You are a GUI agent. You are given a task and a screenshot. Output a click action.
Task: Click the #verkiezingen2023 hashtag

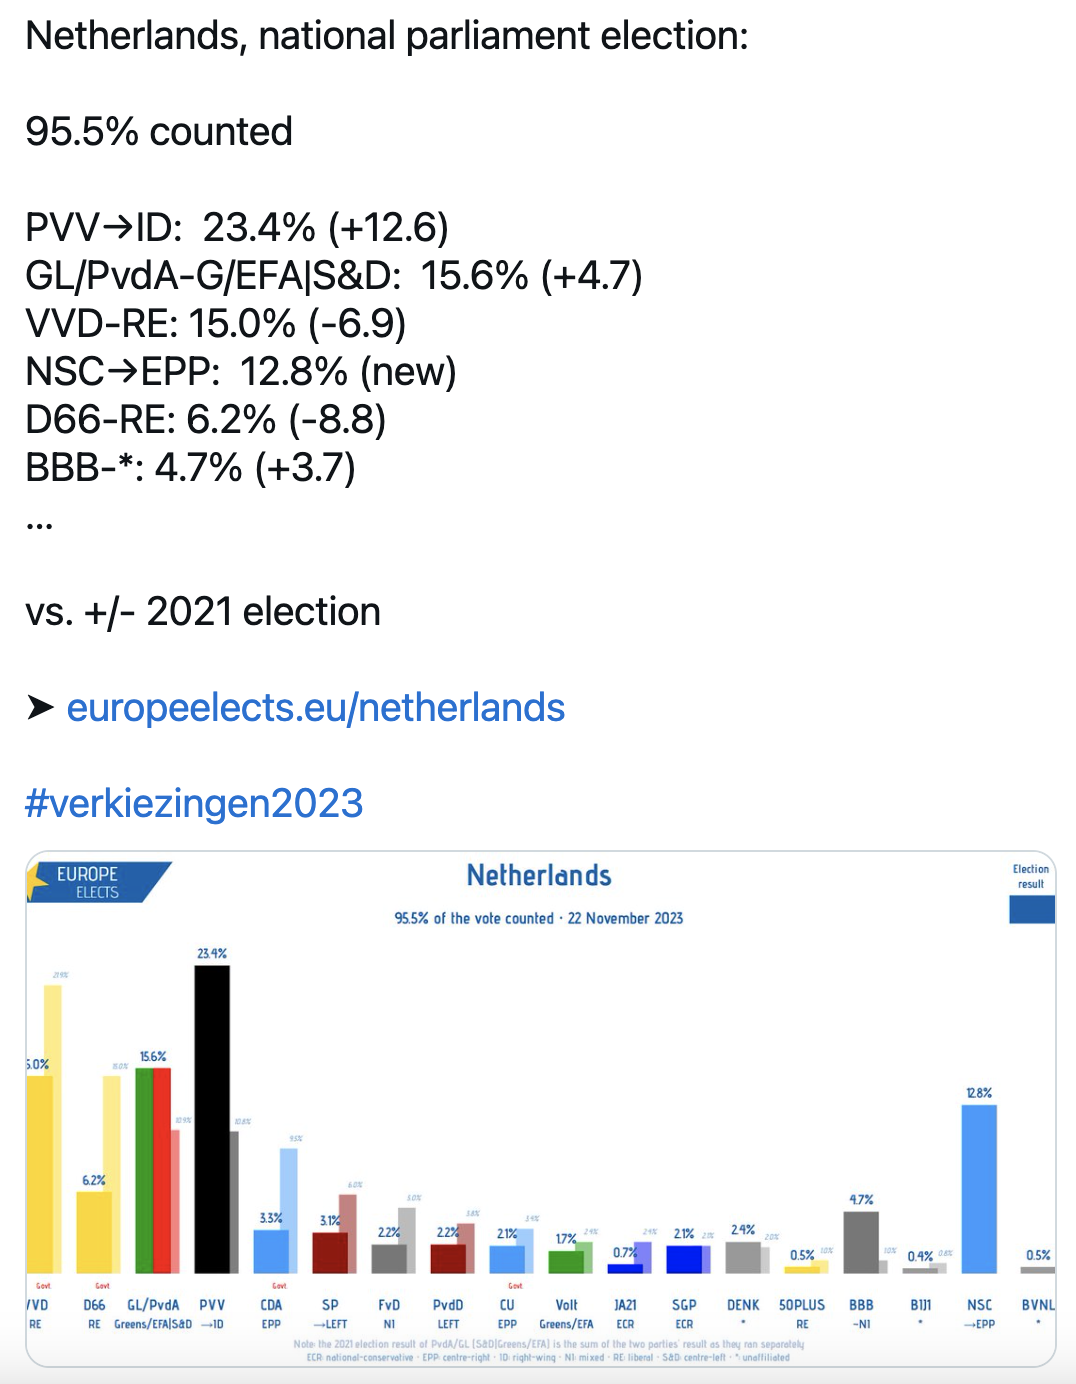point(194,804)
